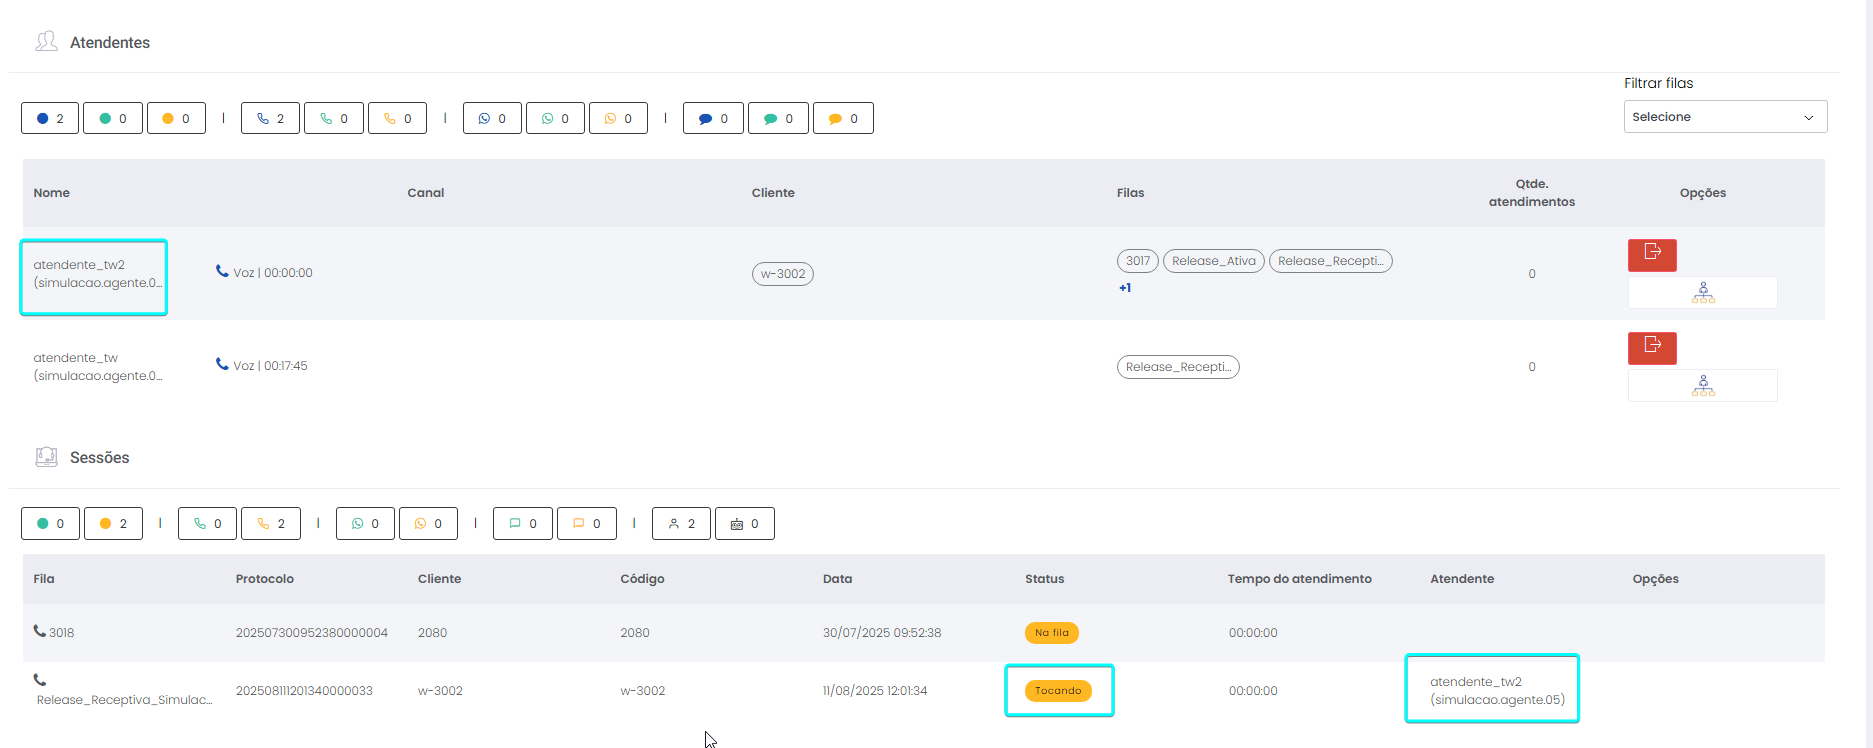
Task: Filter attendants by blue phone voice counter
Action: [x=270, y=119]
